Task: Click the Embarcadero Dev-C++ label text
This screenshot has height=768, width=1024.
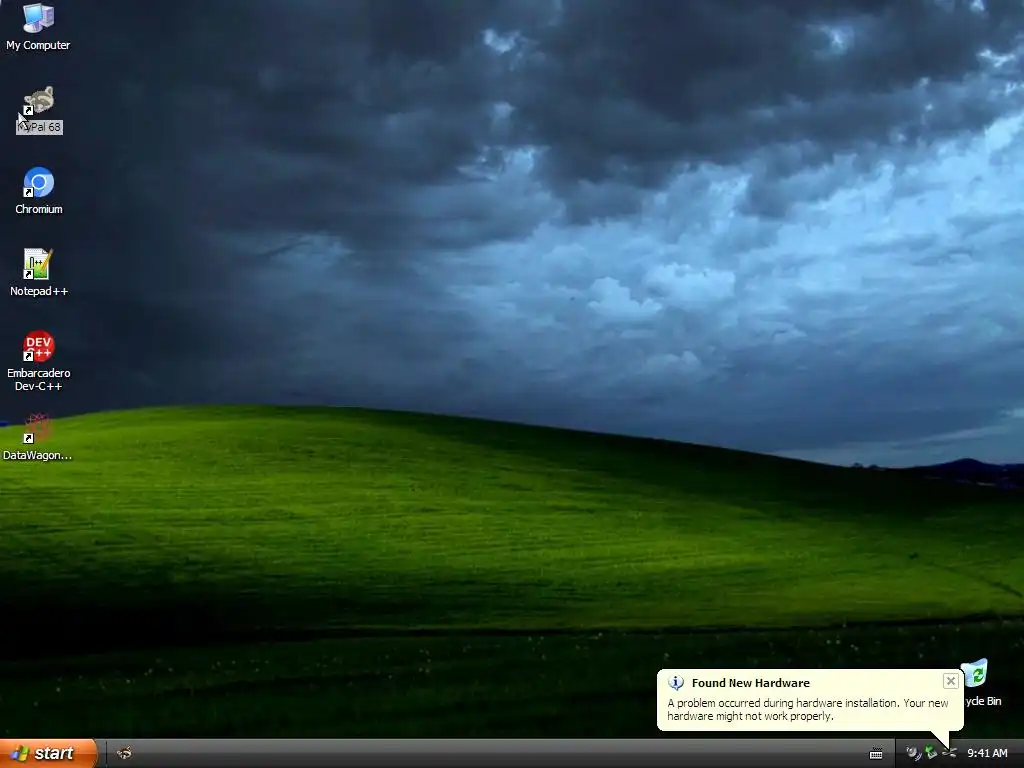Action: (39, 379)
